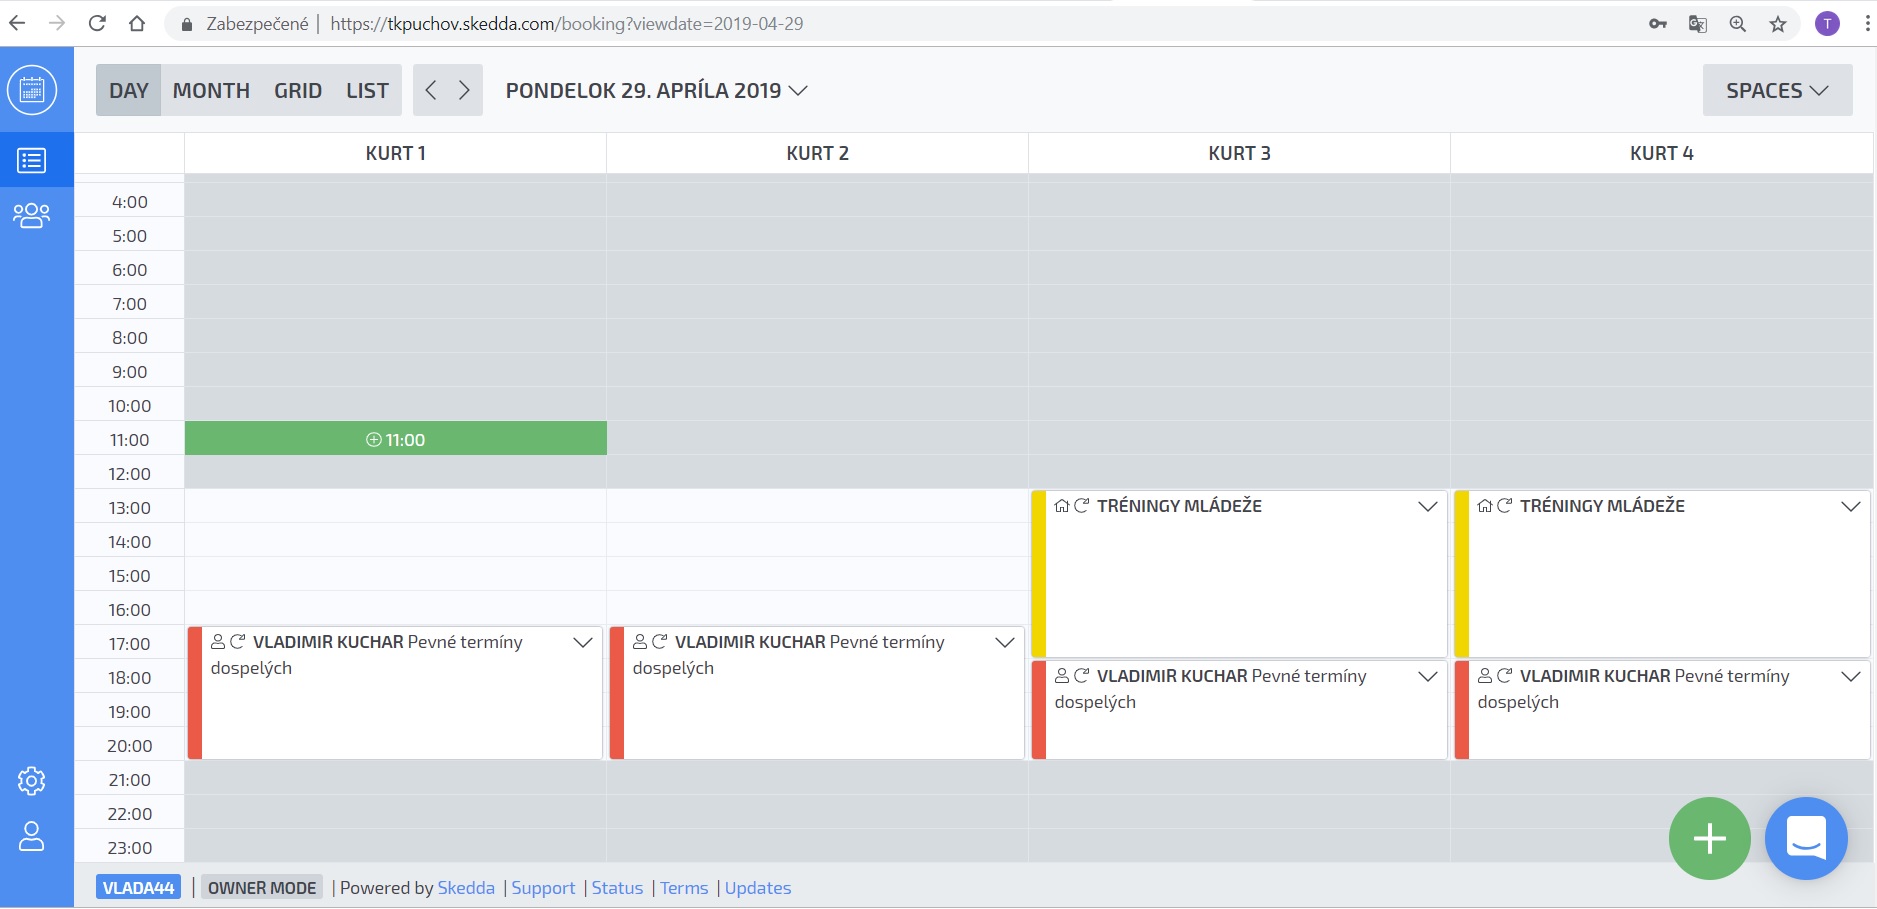Open the zoom magnifier icon in address bar
1877x909 pixels.
[x=1738, y=24]
